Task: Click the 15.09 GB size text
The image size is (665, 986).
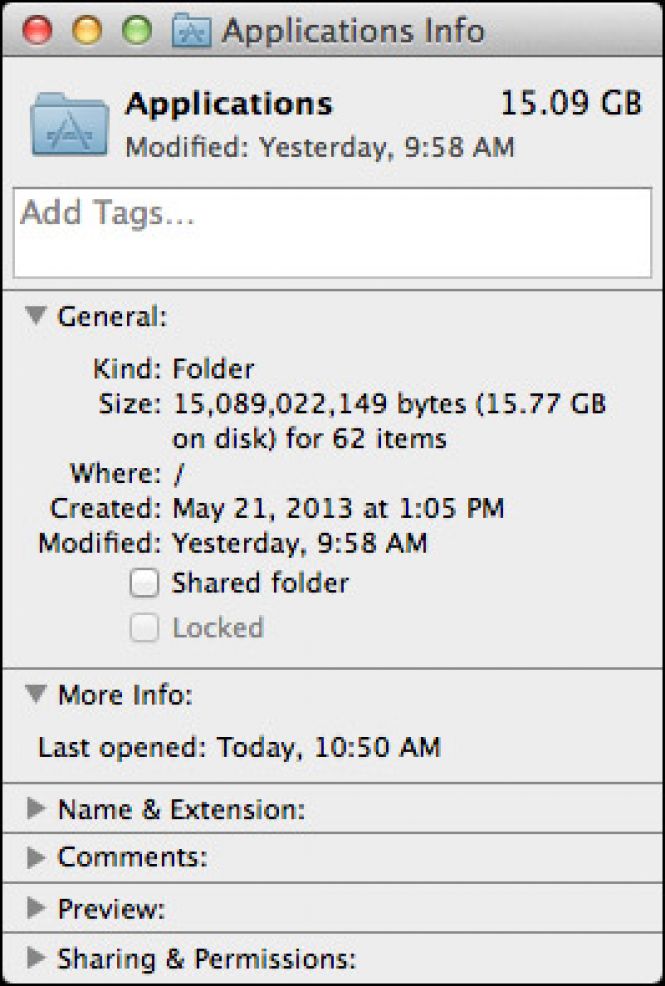Action: (x=570, y=103)
